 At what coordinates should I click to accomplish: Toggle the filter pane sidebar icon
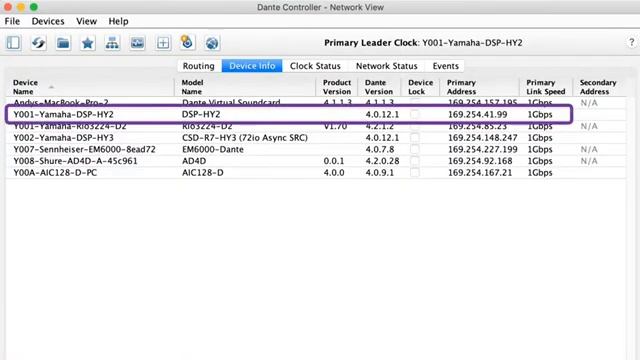coord(13,43)
